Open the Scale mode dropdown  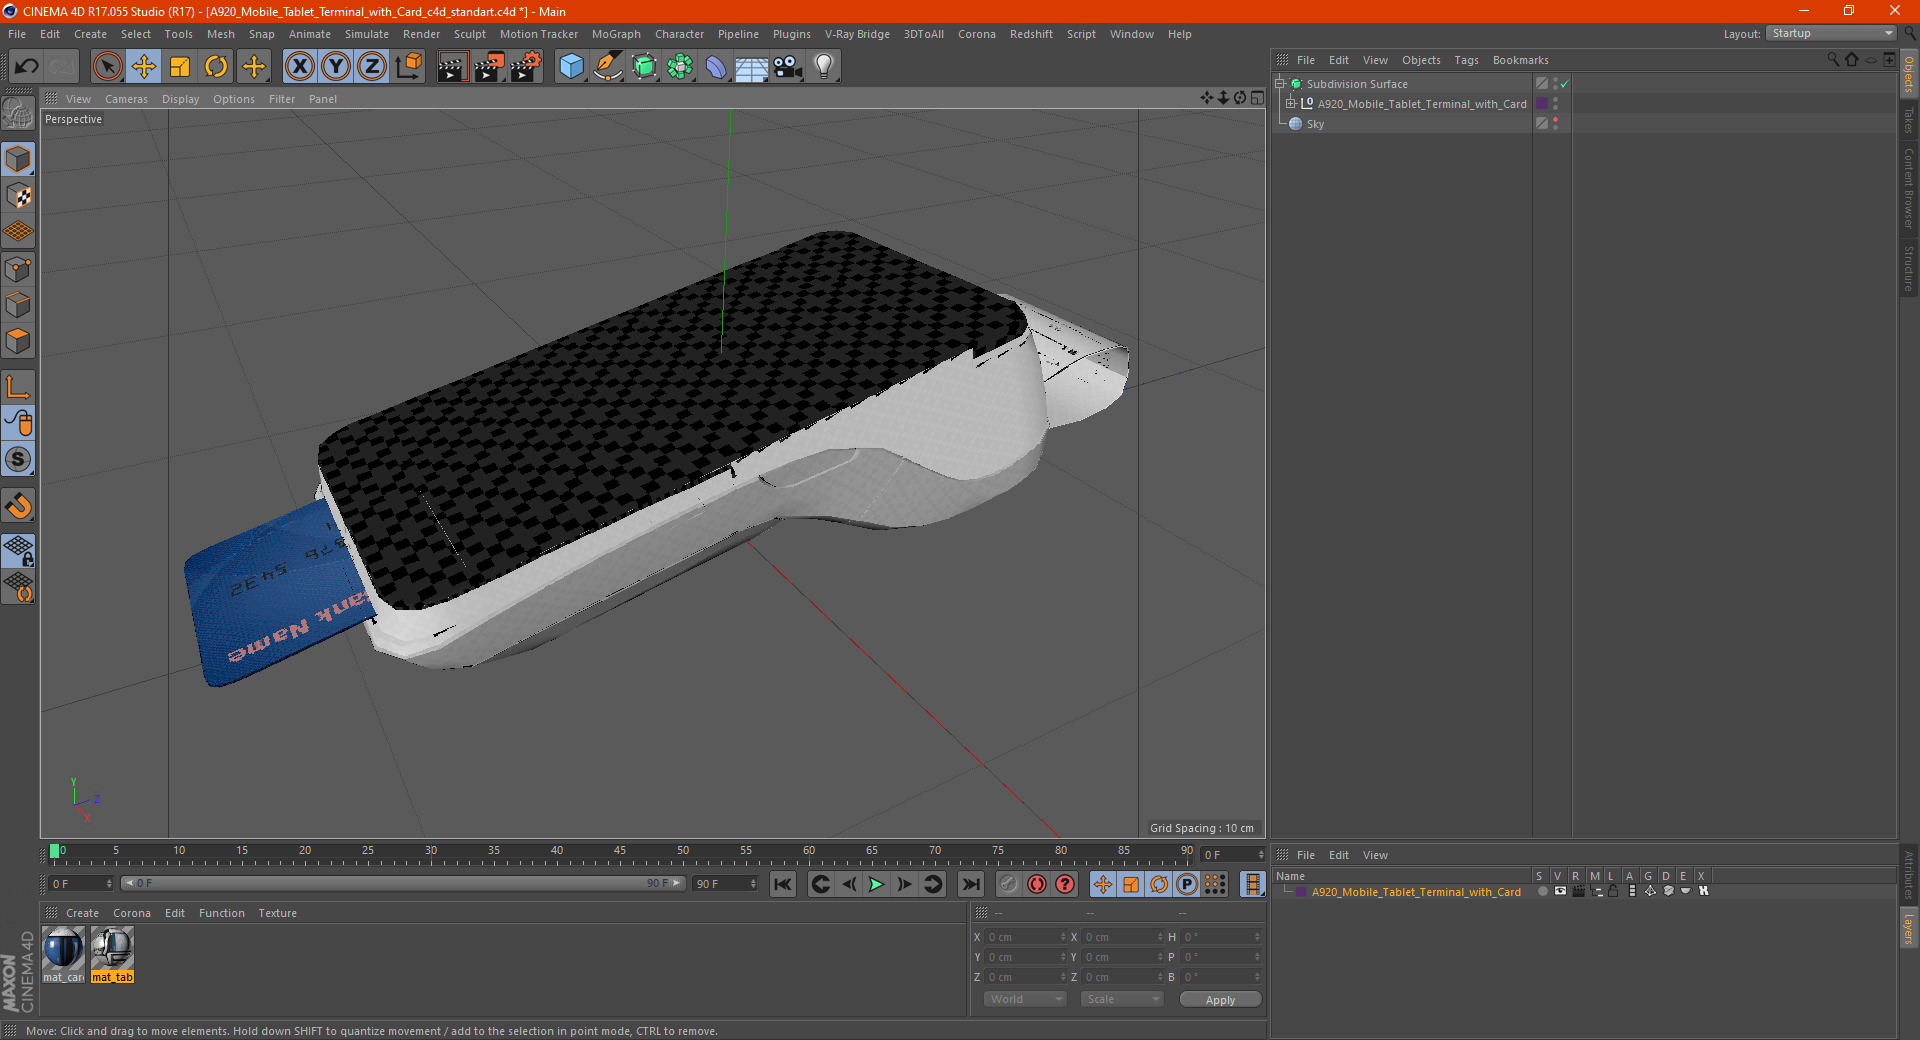click(x=1121, y=999)
